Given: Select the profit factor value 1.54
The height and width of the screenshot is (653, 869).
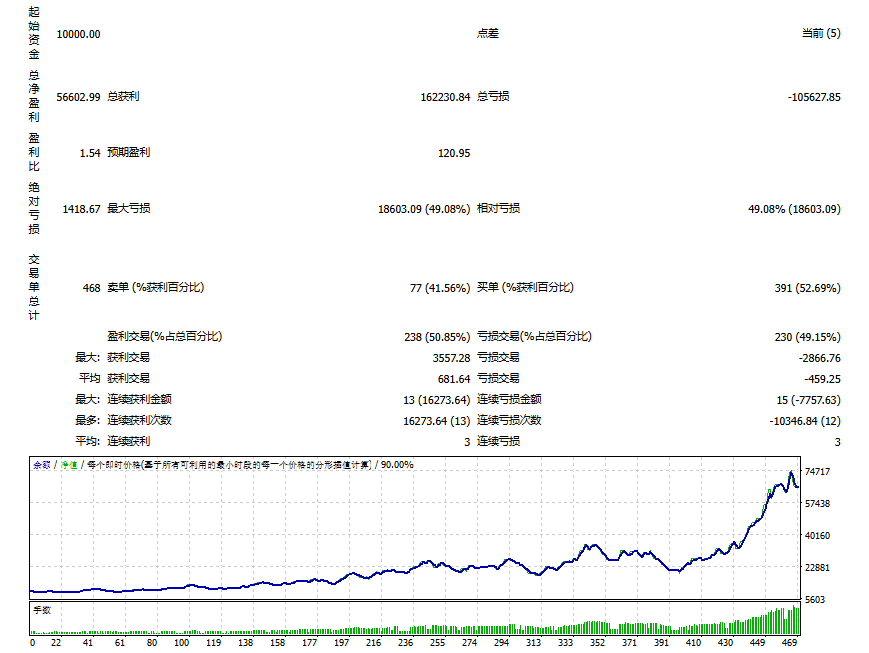Looking at the screenshot, I should [x=90, y=154].
